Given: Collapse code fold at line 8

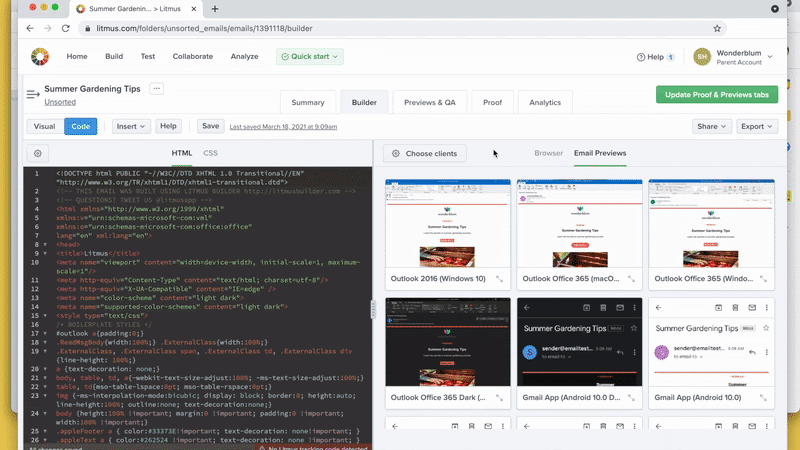Looking at the screenshot, I should pos(45,245).
